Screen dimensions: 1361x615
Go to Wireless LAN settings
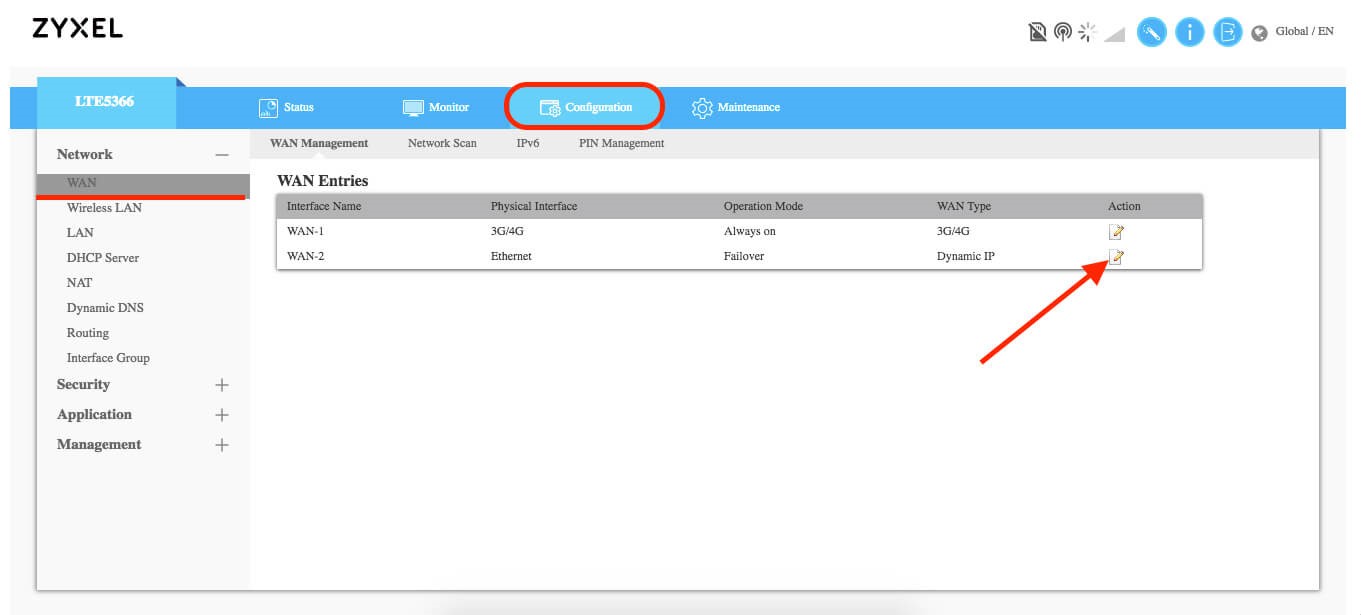(x=104, y=208)
